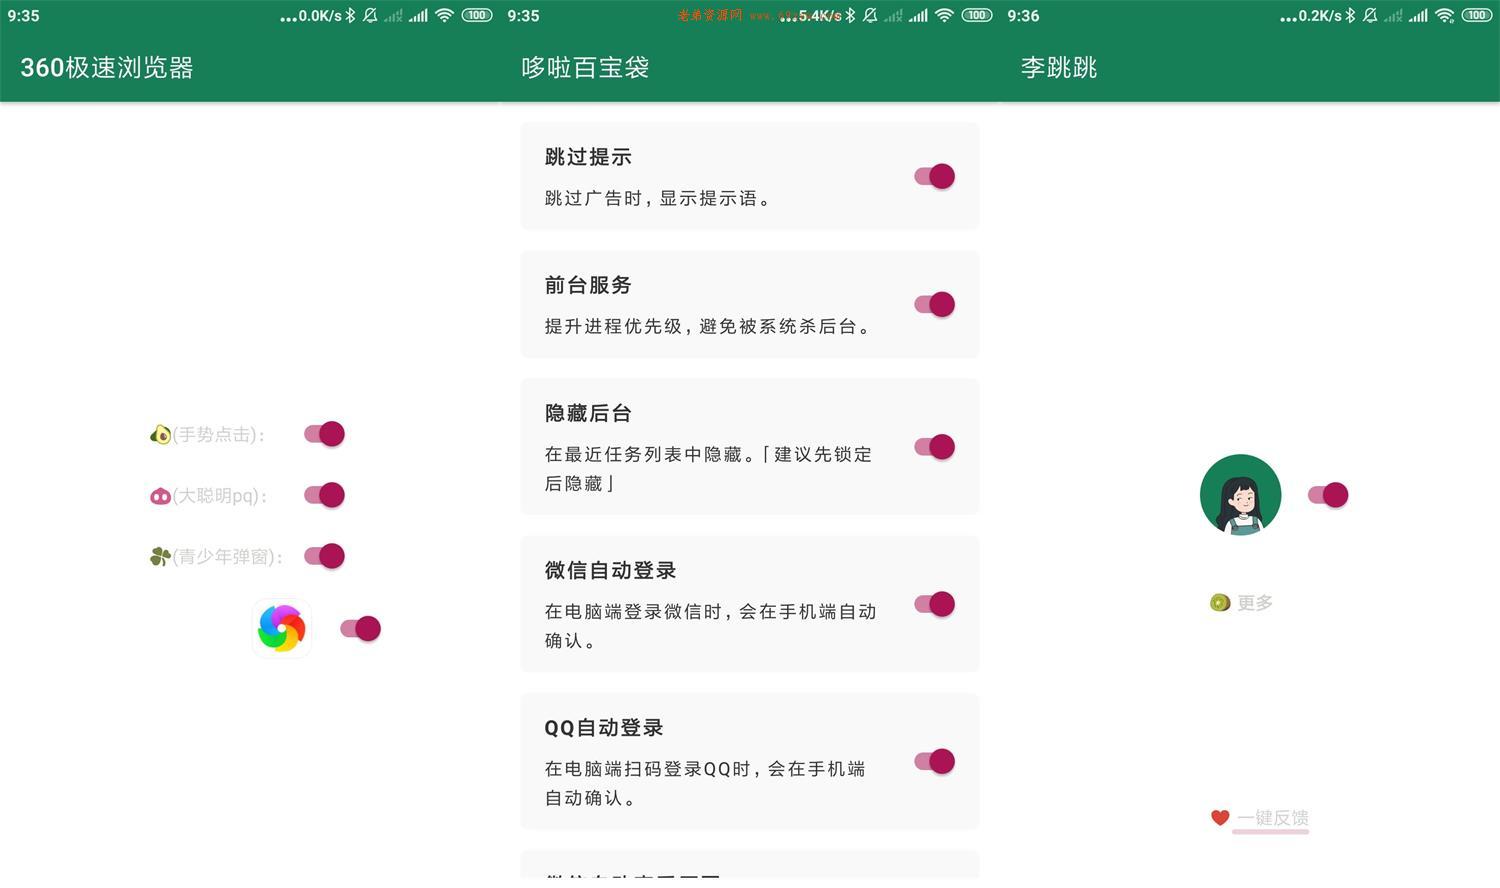Screen dimensions: 1500x888
Task: Click the 大聪明pq label
Action: click(220, 496)
